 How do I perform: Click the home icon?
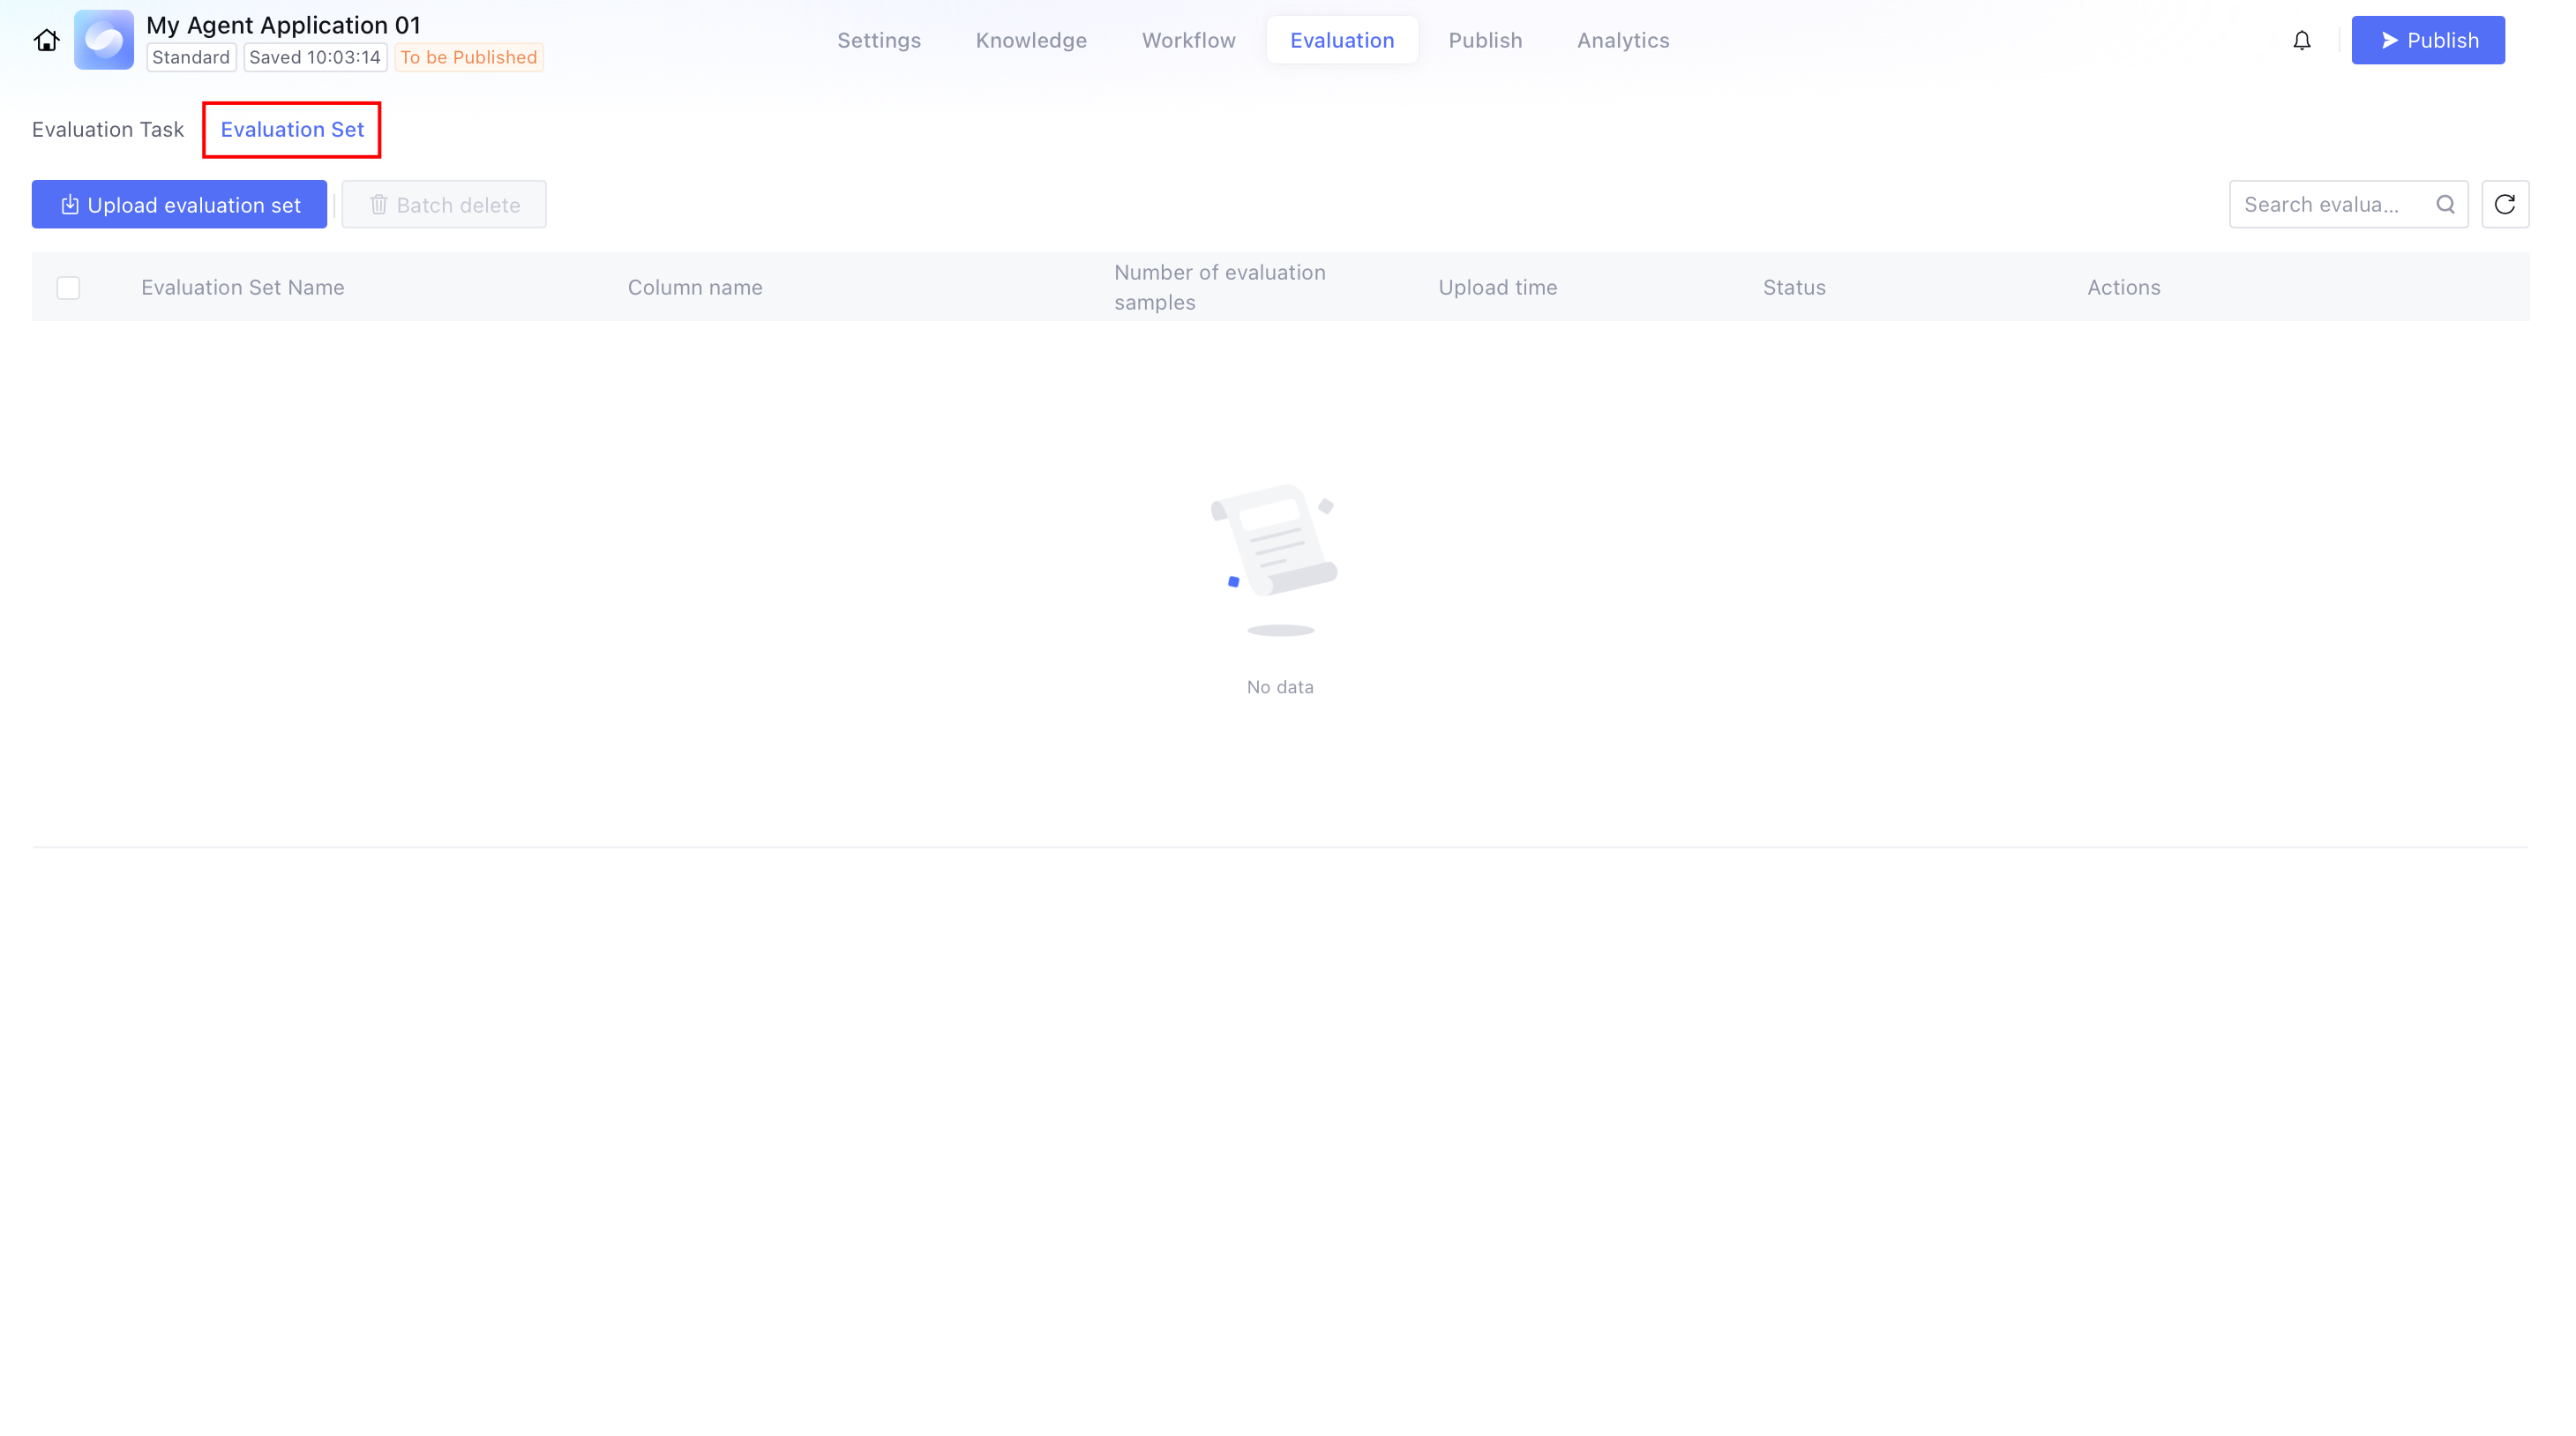[46, 40]
